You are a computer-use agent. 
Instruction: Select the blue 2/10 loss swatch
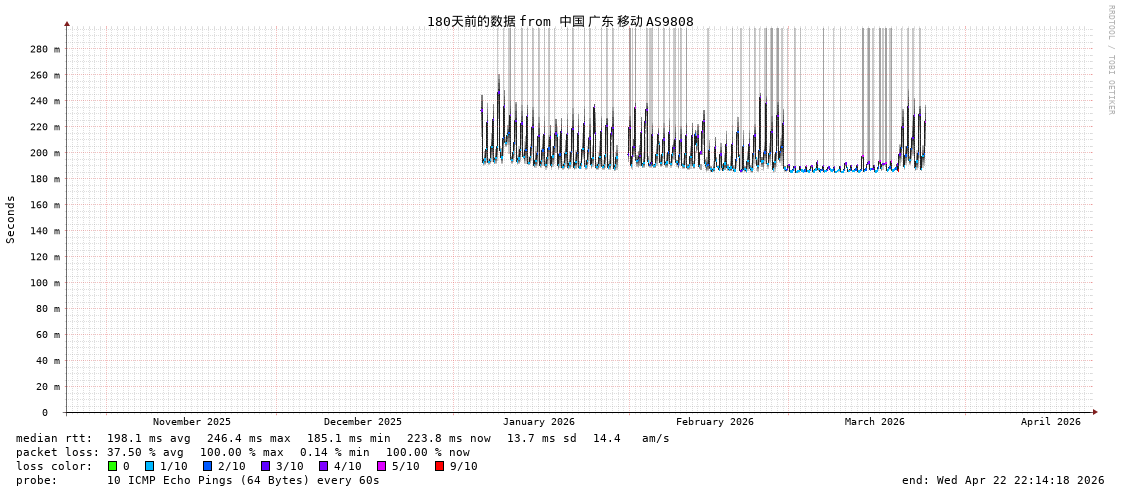pos(208,466)
